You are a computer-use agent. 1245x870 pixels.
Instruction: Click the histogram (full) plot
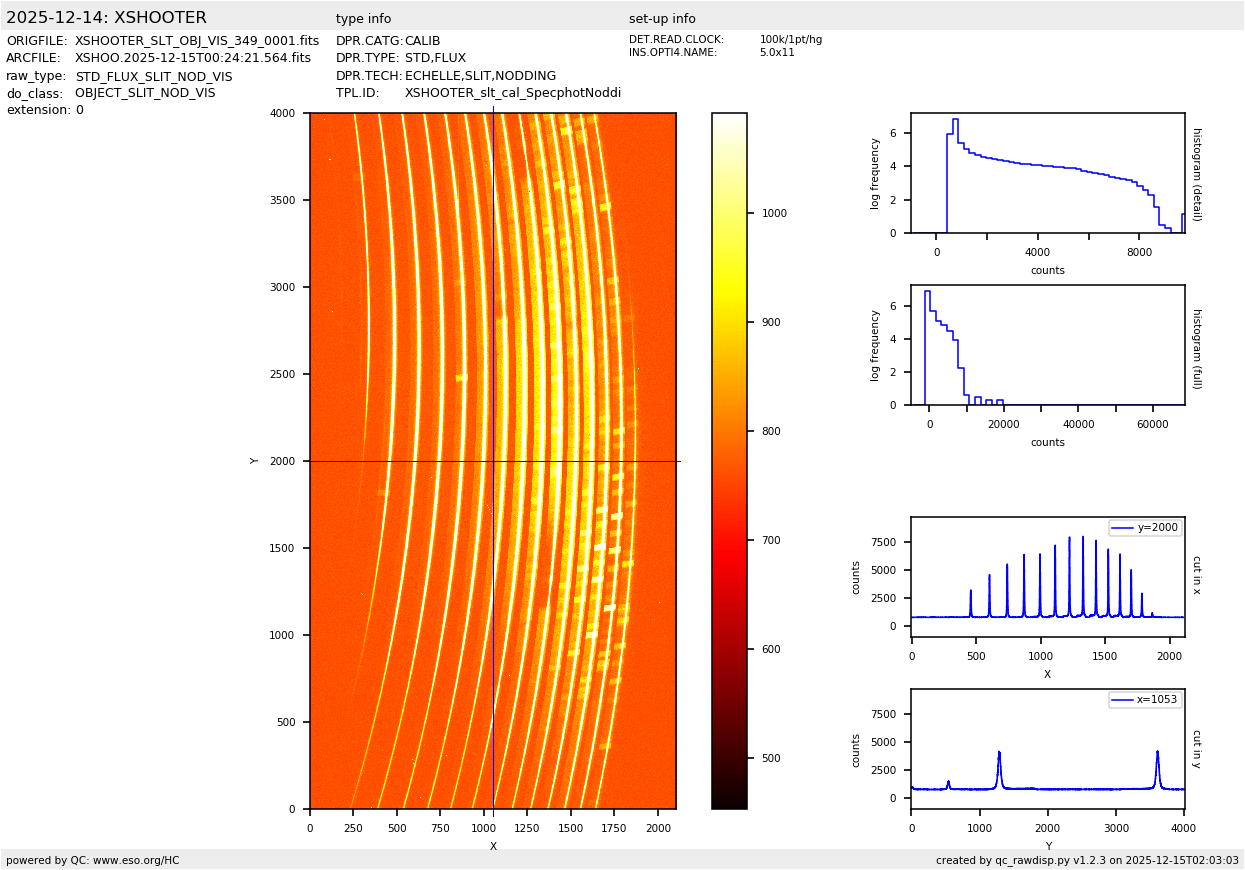(1047, 345)
